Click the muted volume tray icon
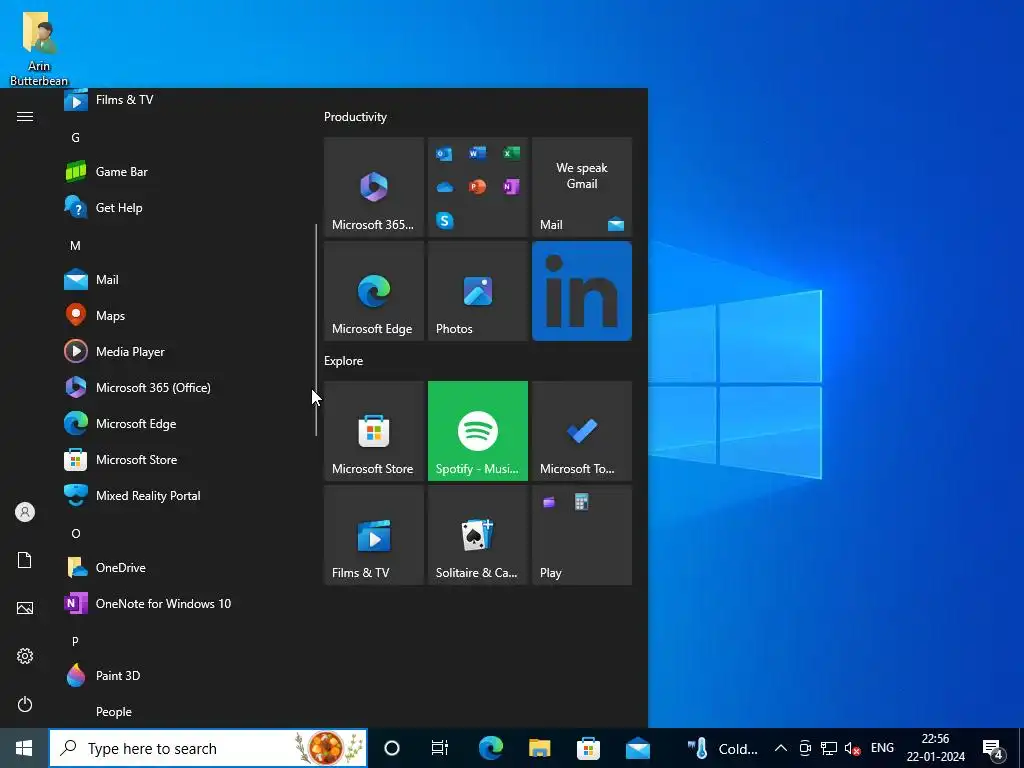The height and width of the screenshot is (768, 1024). pyautogui.click(x=852, y=748)
